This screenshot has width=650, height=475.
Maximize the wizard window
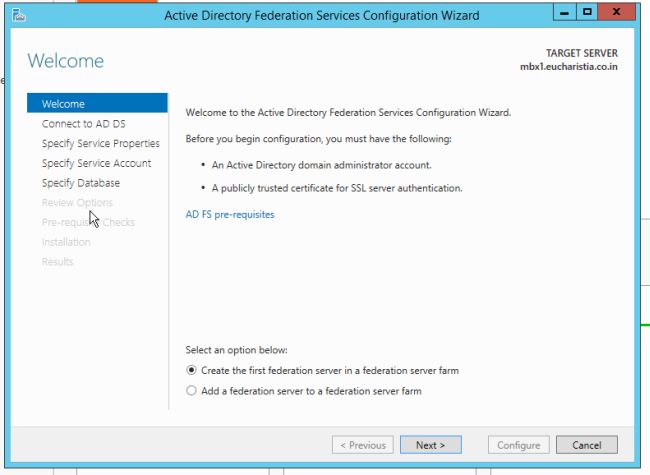coord(588,14)
